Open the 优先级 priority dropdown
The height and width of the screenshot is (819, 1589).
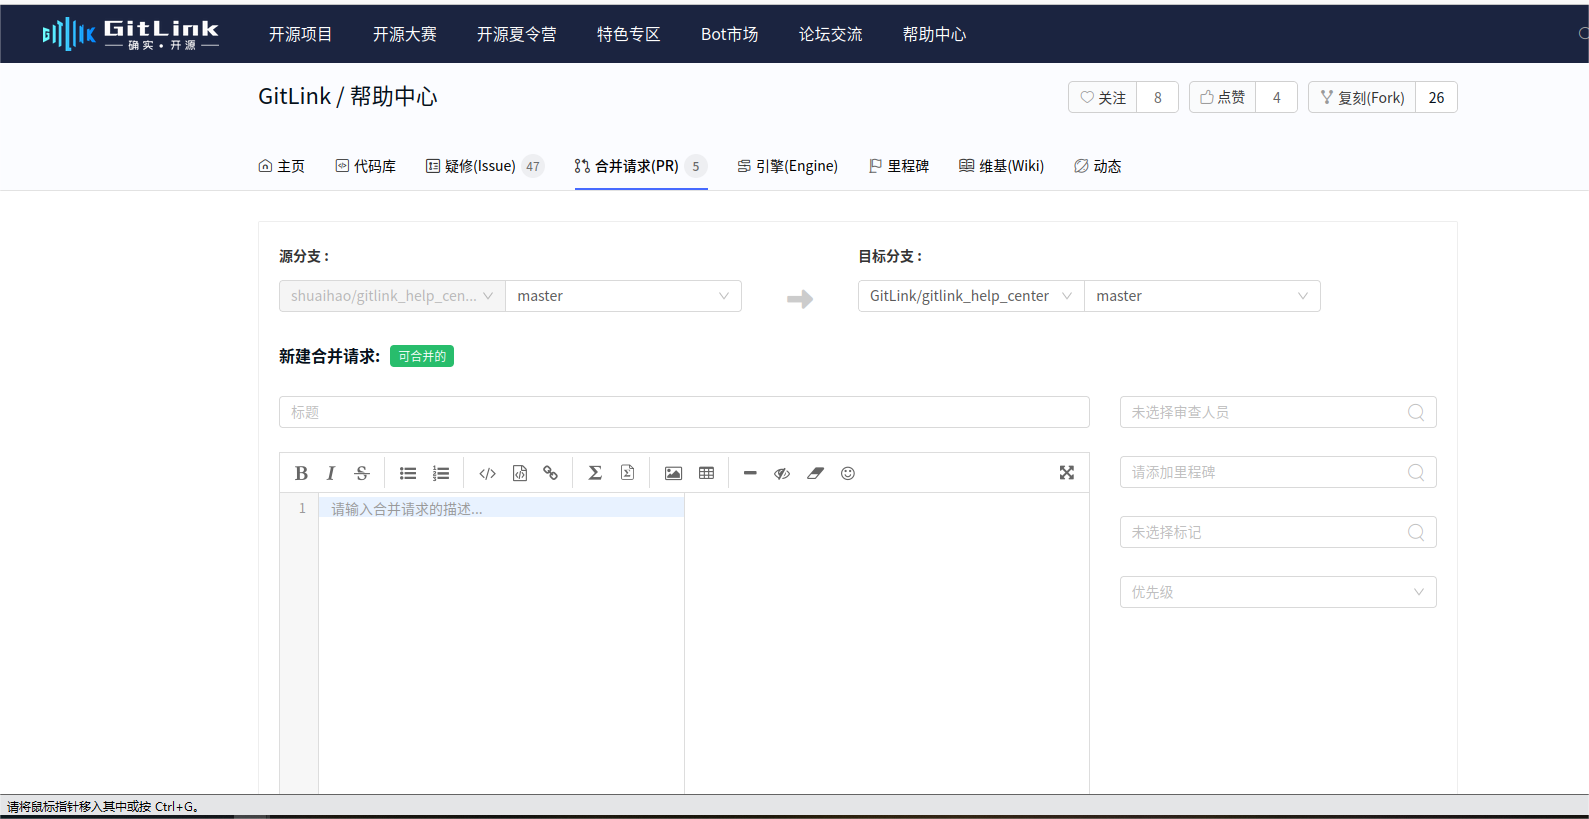coord(1278,592)
